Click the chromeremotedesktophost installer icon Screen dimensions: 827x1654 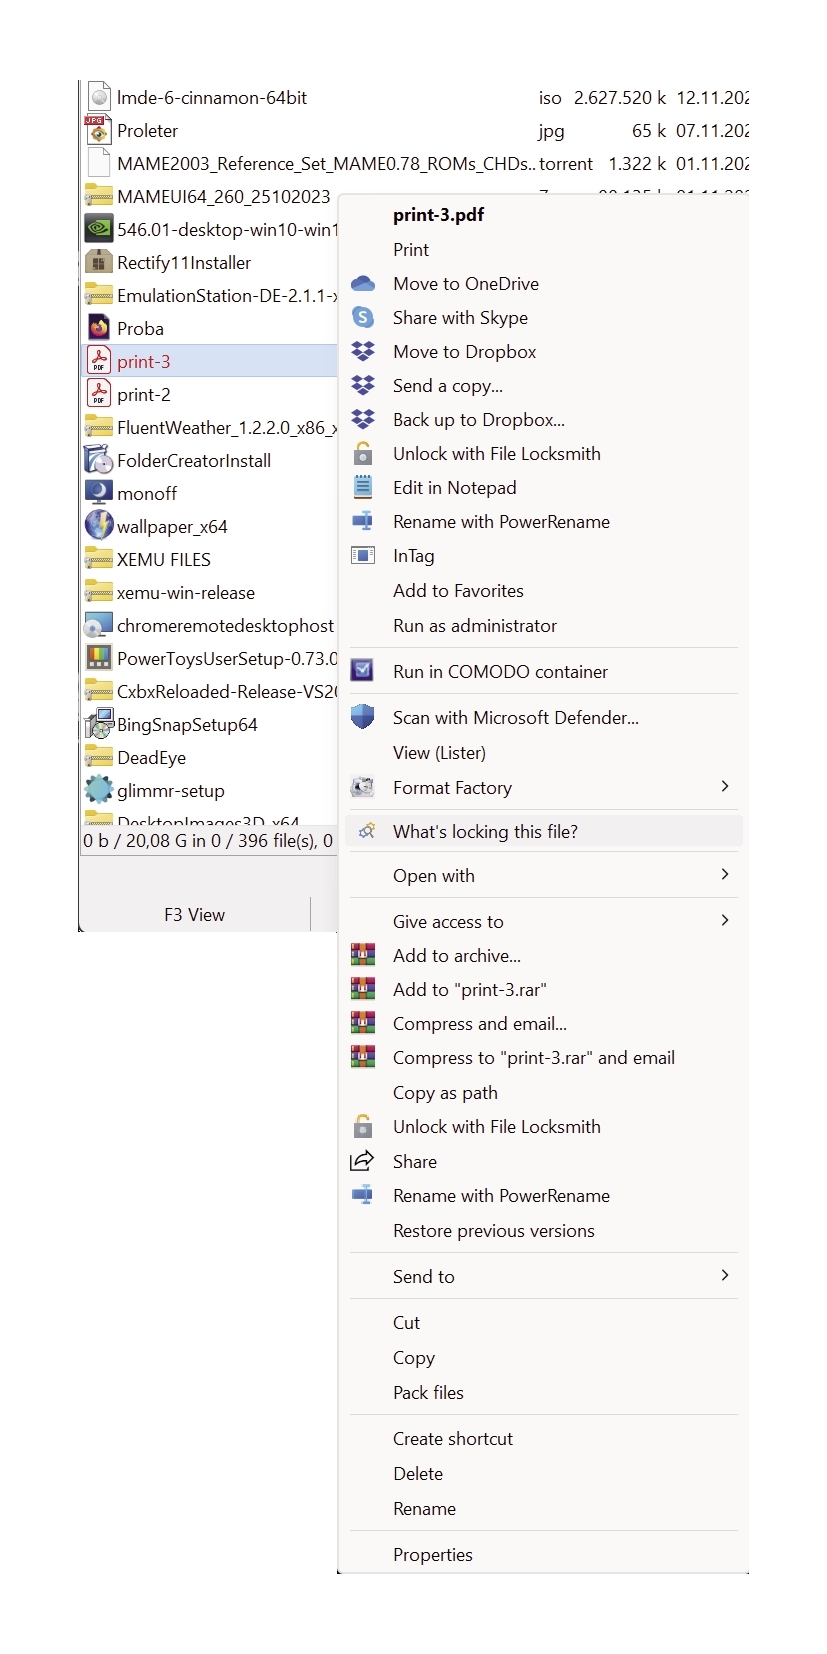(x=99, y=625)
